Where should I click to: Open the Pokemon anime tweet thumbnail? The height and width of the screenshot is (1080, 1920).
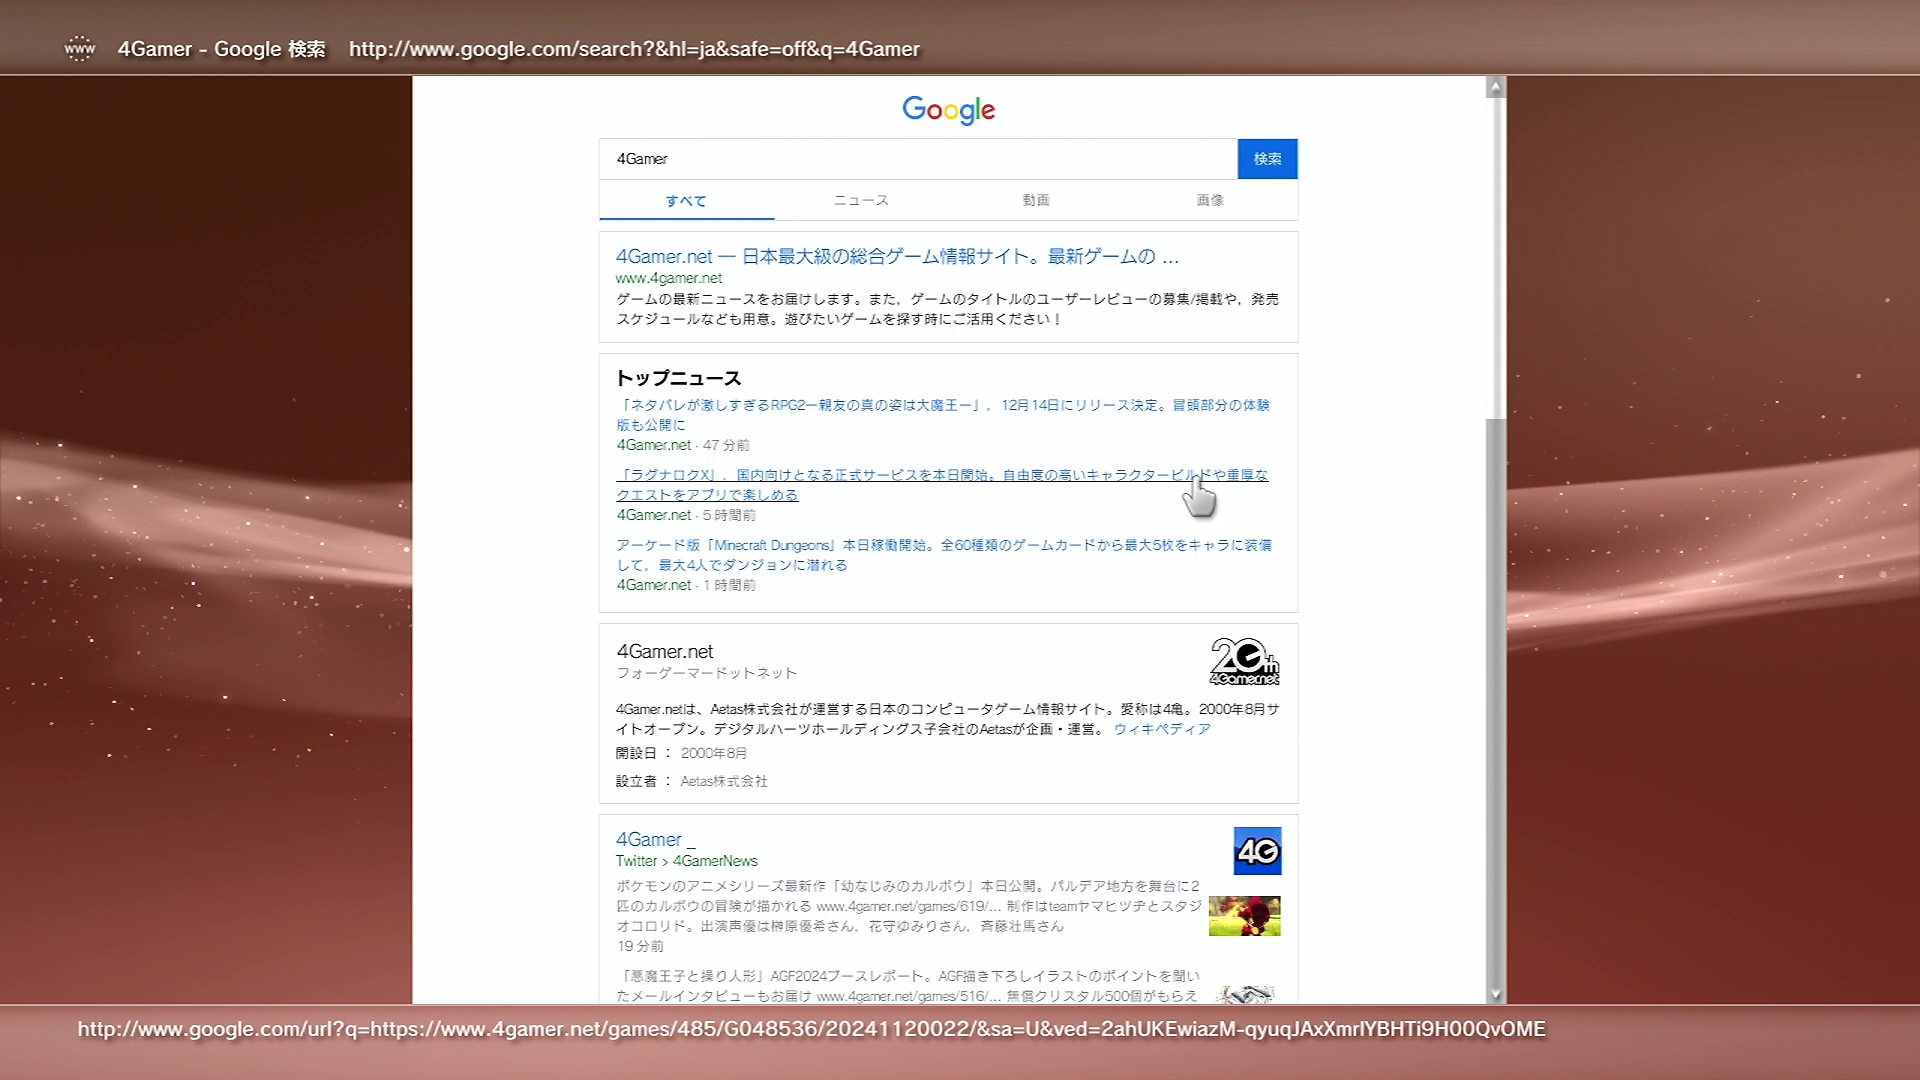coord(1244,916)
